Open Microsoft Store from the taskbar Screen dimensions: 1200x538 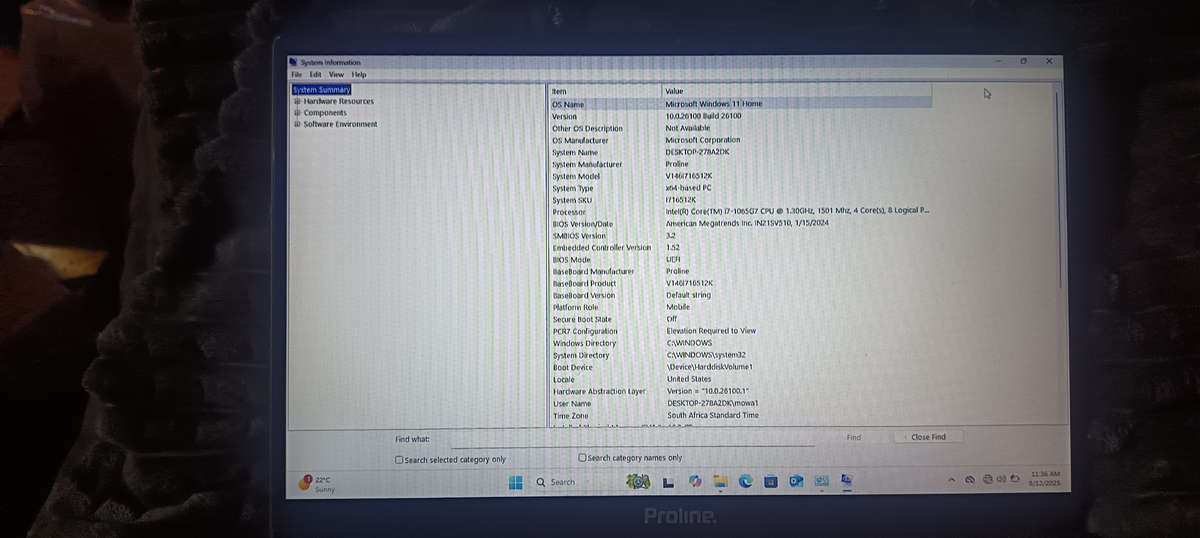[771, 482]
